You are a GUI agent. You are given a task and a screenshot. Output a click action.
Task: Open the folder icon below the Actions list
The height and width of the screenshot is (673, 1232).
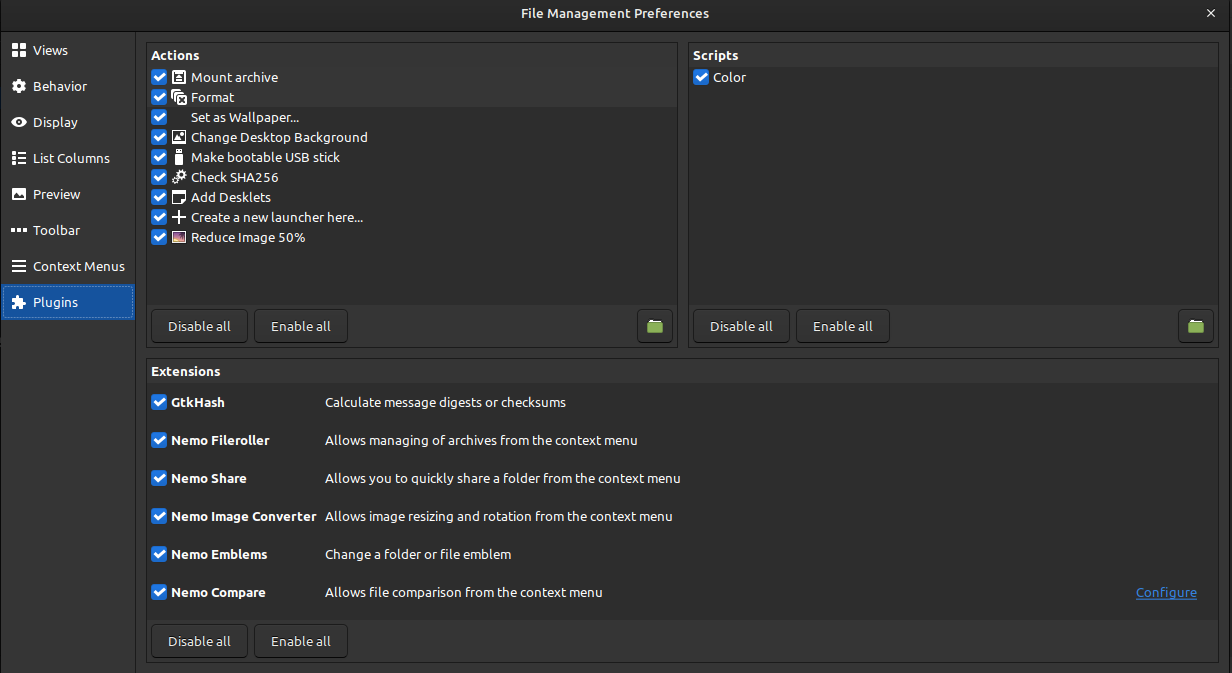click(655, 326)
